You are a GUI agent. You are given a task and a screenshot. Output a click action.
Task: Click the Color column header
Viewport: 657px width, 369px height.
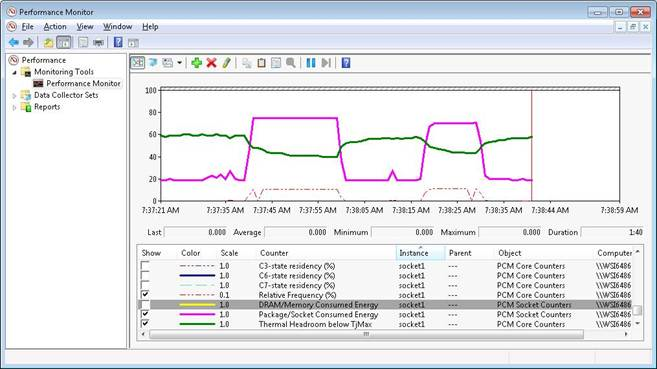[x=191, y=253]
